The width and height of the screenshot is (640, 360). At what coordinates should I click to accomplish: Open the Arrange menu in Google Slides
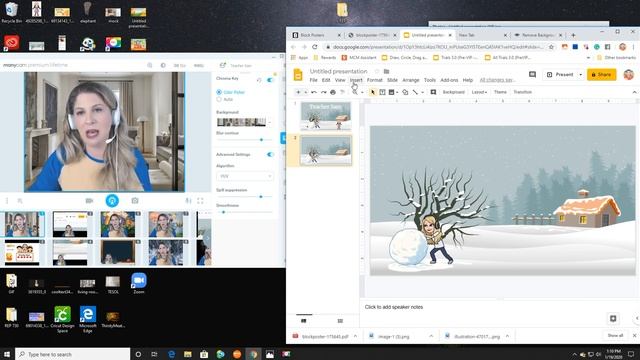coord(411,80)
